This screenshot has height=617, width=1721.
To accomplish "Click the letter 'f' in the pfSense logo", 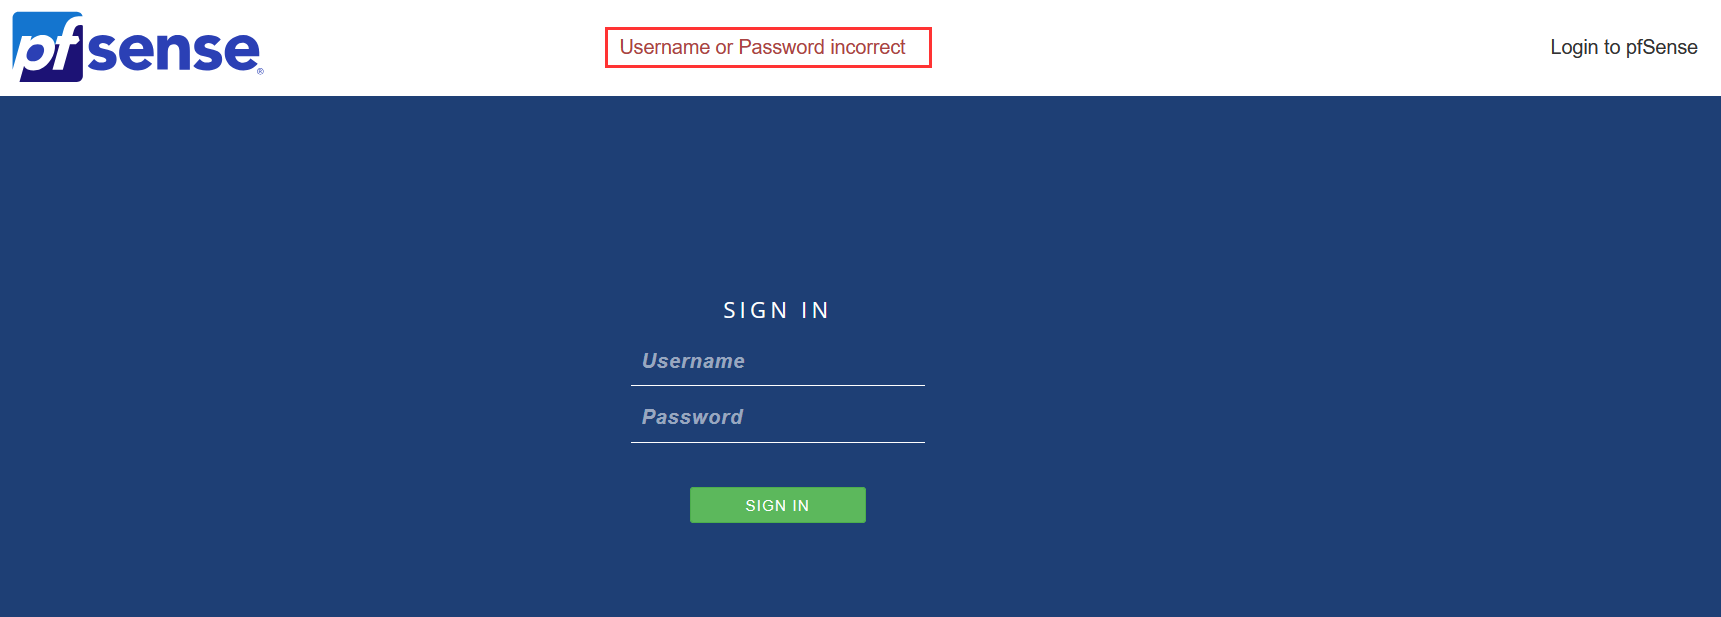I will click(68, 47).
